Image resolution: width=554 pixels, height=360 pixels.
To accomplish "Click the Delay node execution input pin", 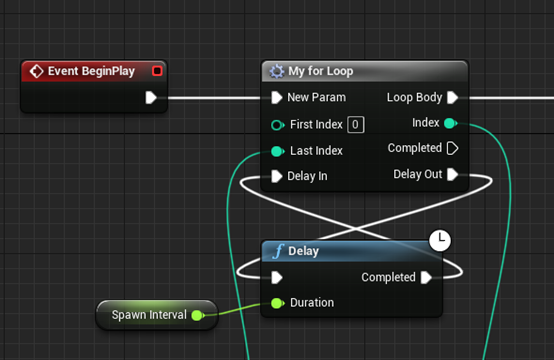I will click(277, 277).
